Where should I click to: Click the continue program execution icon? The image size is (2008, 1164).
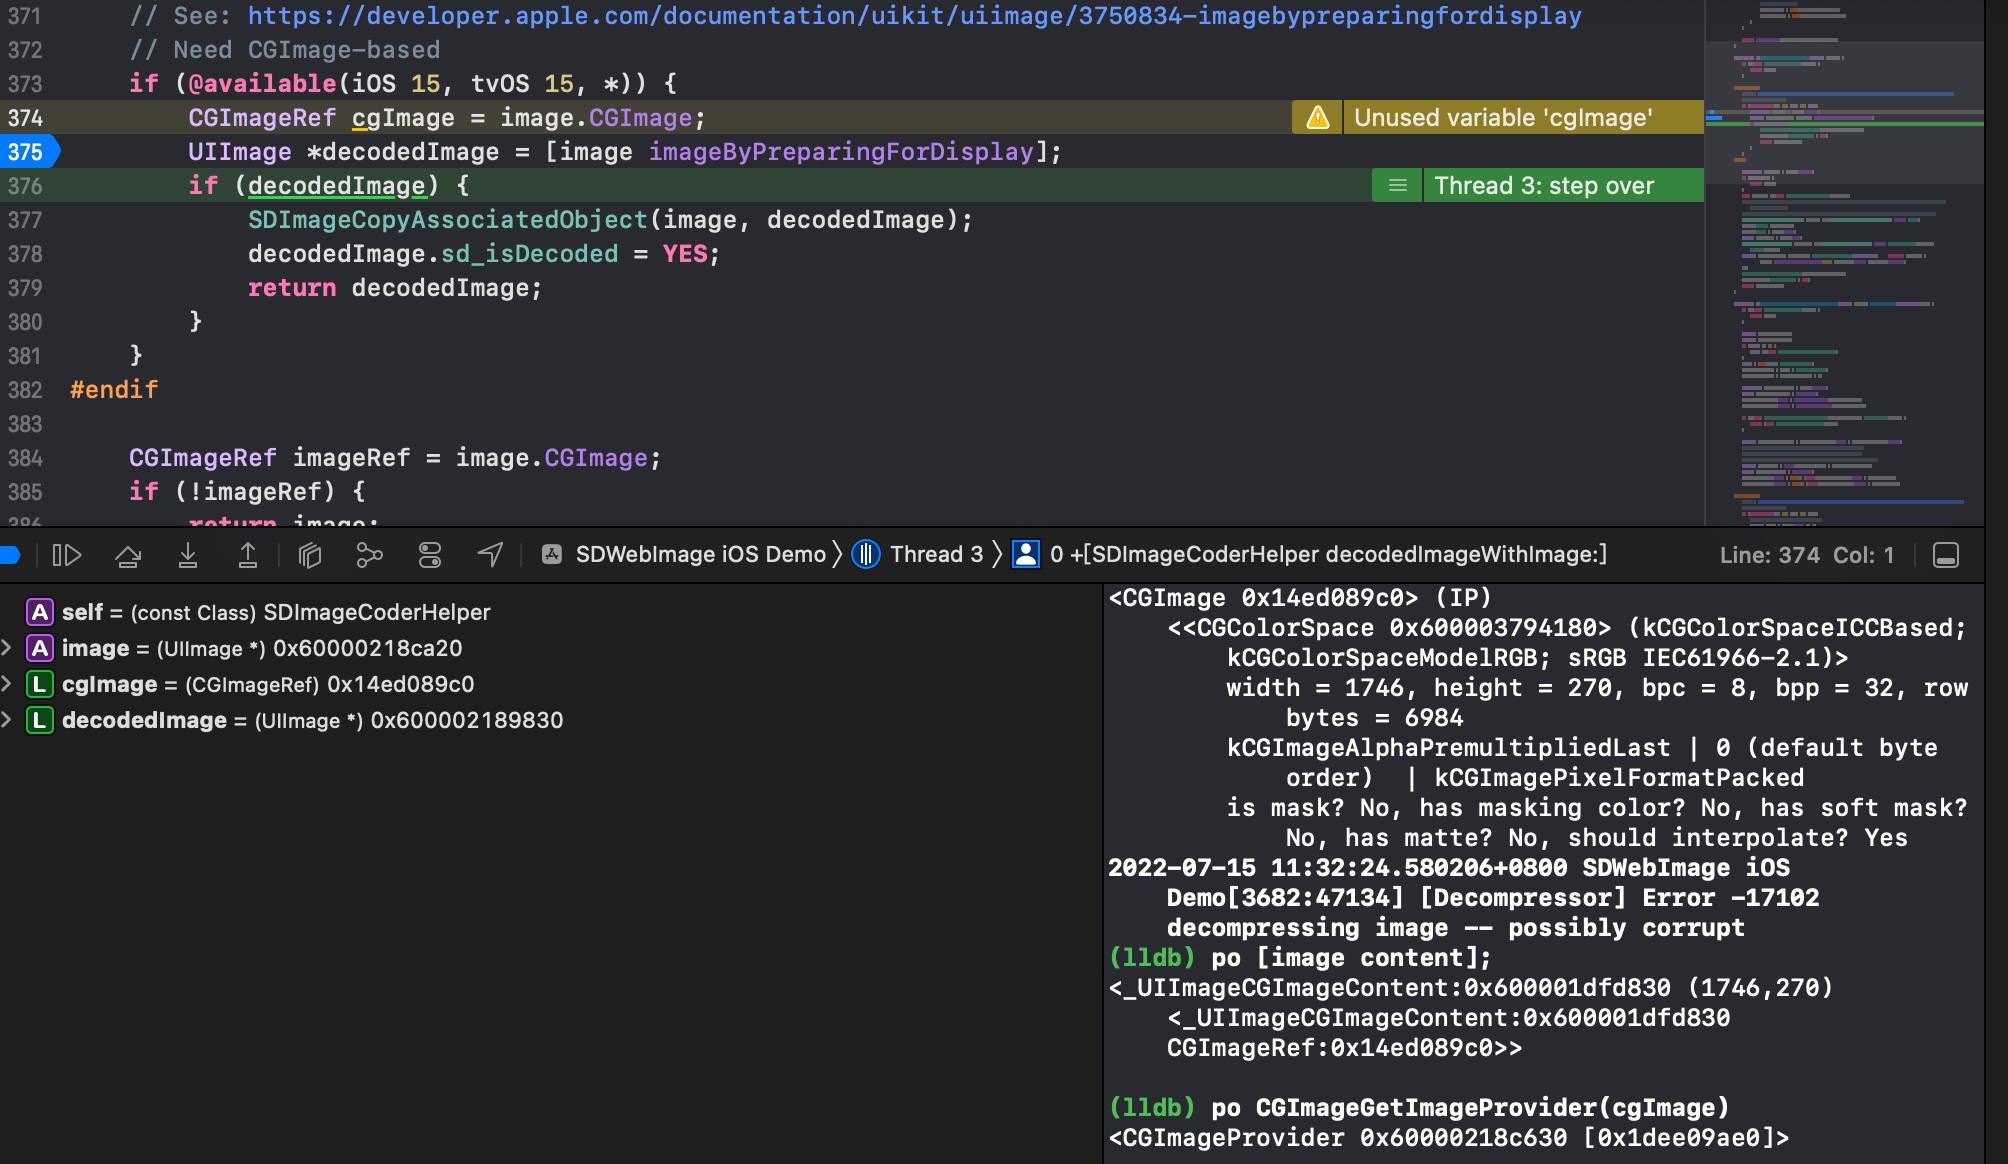tap(67, 555)
